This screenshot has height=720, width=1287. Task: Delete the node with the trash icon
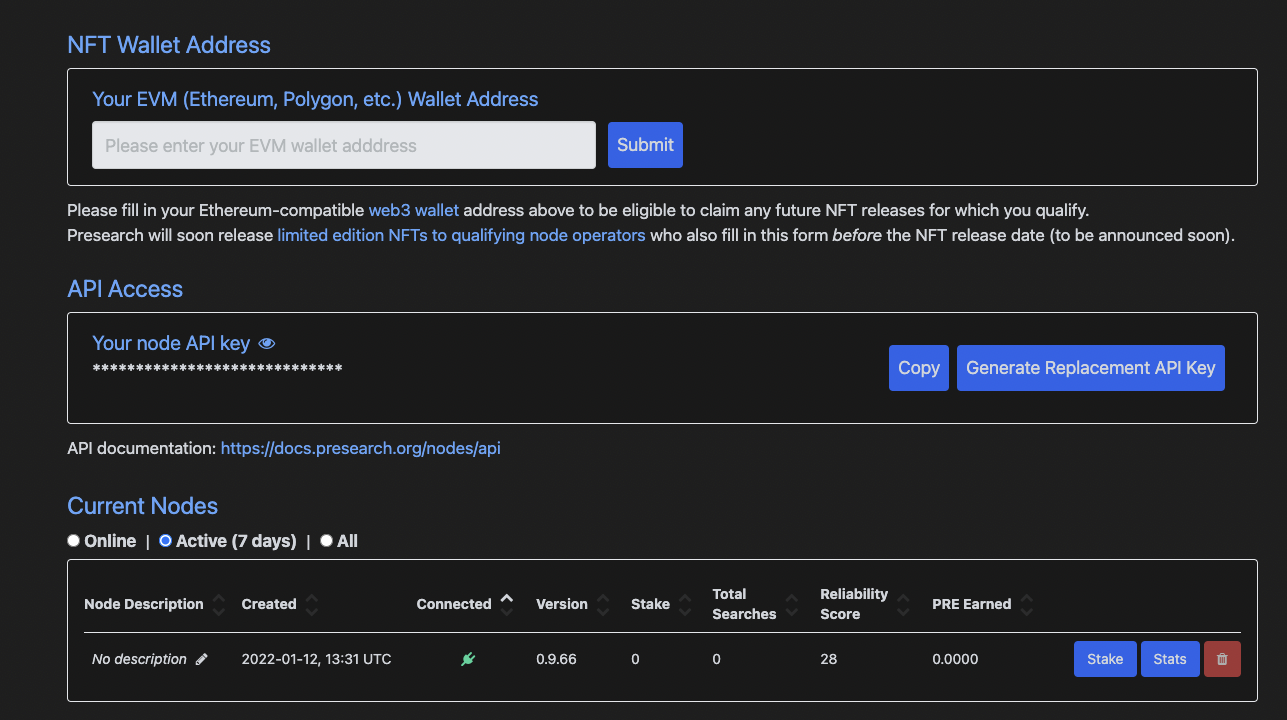[x=1222, y=659]
